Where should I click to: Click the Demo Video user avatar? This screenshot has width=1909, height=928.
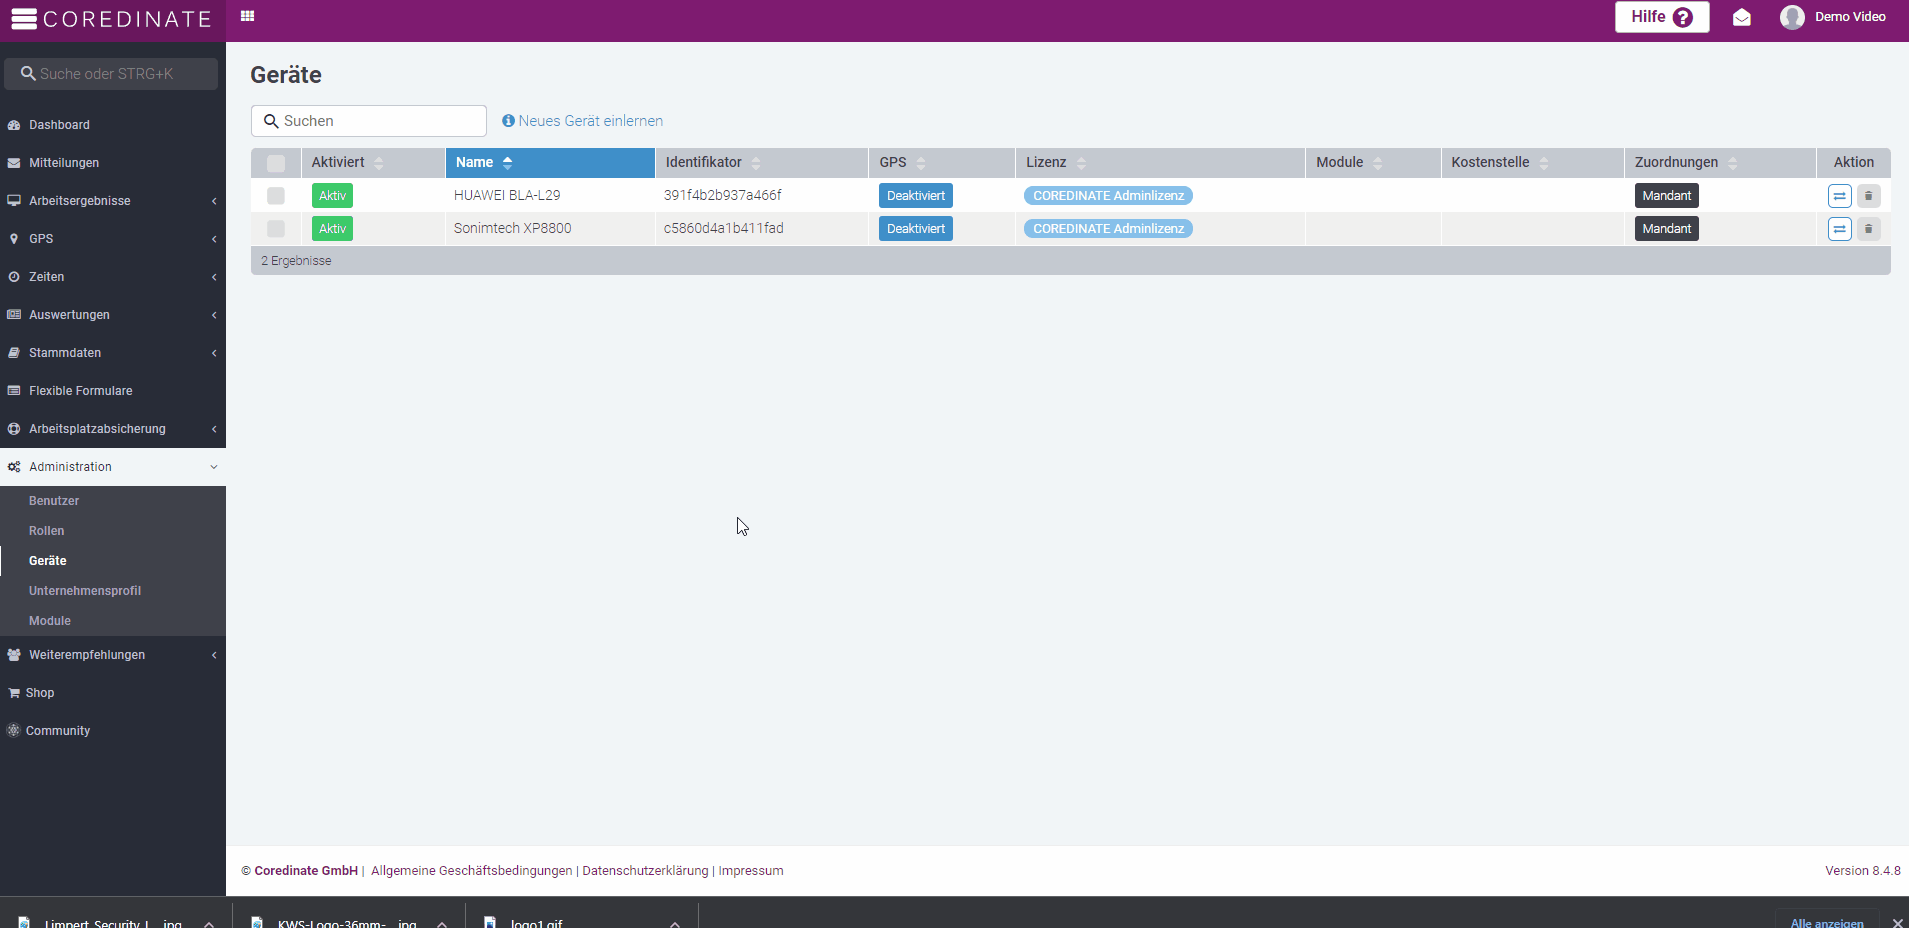click(x=1792, y=17)
